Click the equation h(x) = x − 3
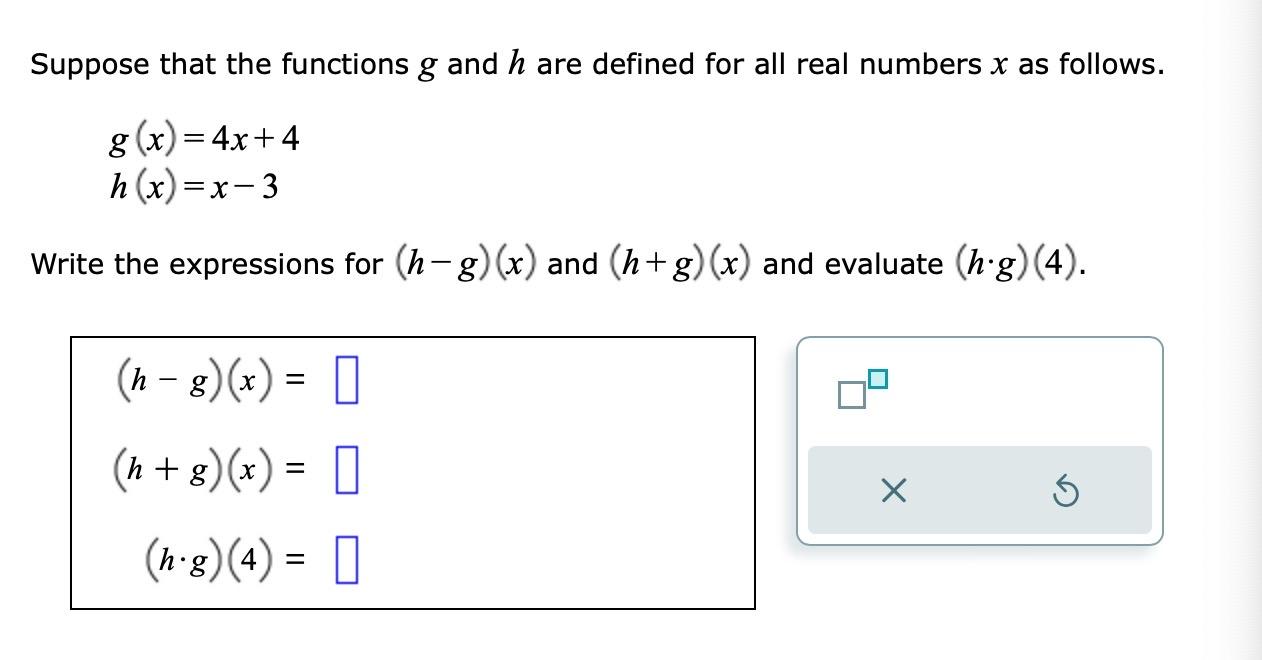Image resolution: width=1262 pixels, height=660 pixels. (x=192, y=186)
